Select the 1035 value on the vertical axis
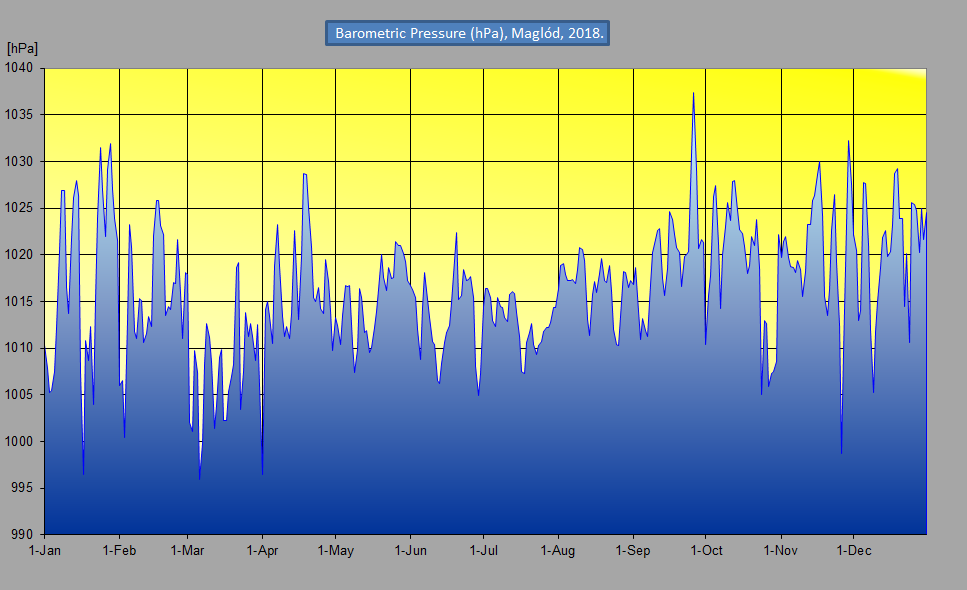The image size is (967, 590). 20,115
